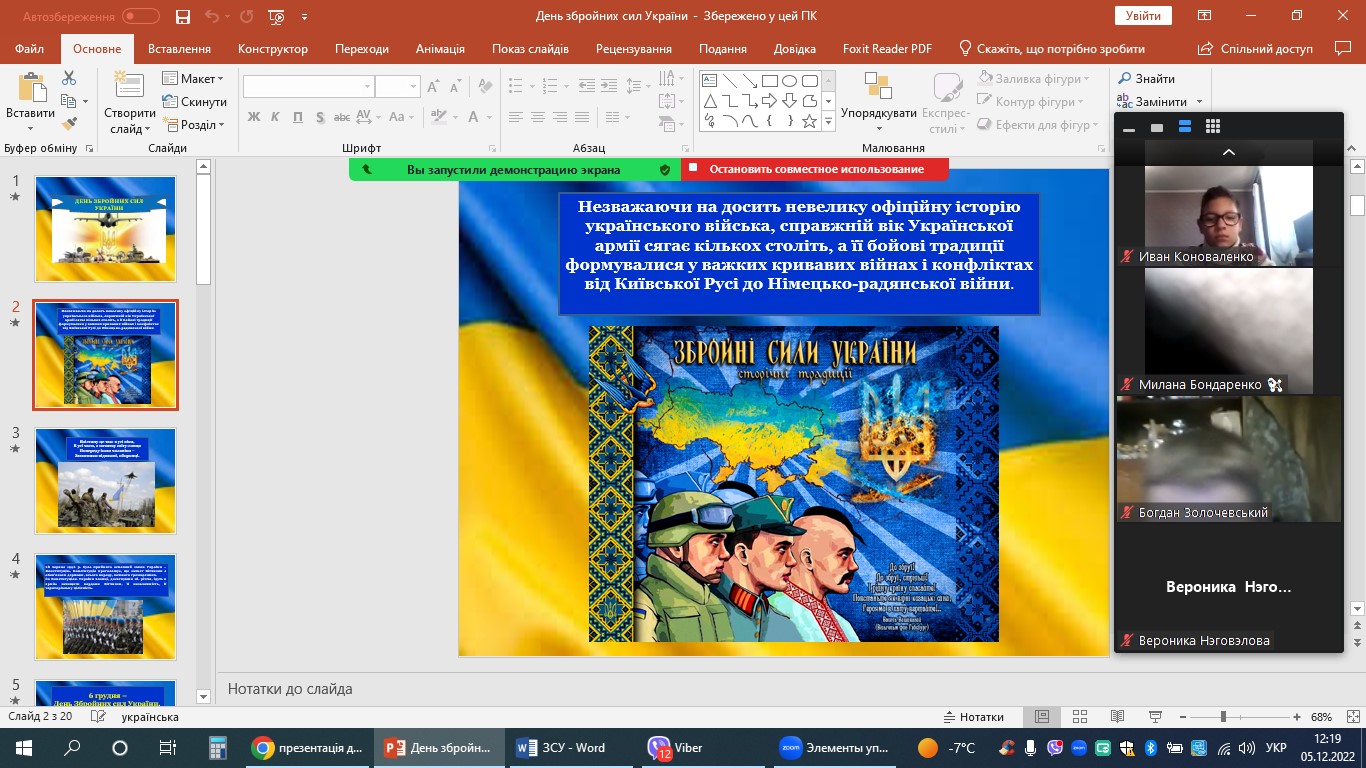Switch to the Анімація ribbon tab

coord(440,49)
